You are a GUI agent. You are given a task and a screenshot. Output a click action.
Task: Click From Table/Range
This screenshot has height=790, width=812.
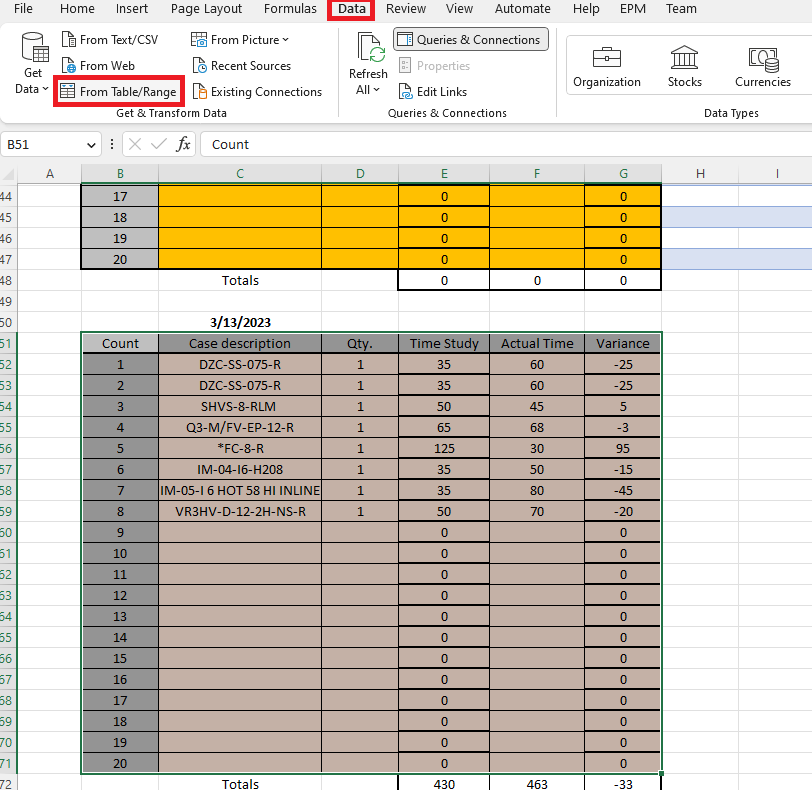click(119, 92)
